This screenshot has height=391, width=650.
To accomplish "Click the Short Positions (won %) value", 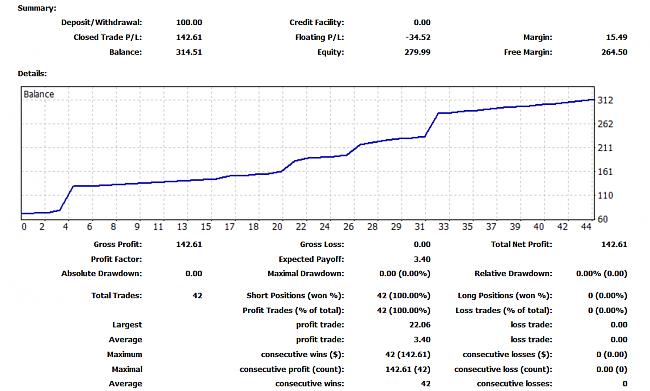I will pos(404,296).
